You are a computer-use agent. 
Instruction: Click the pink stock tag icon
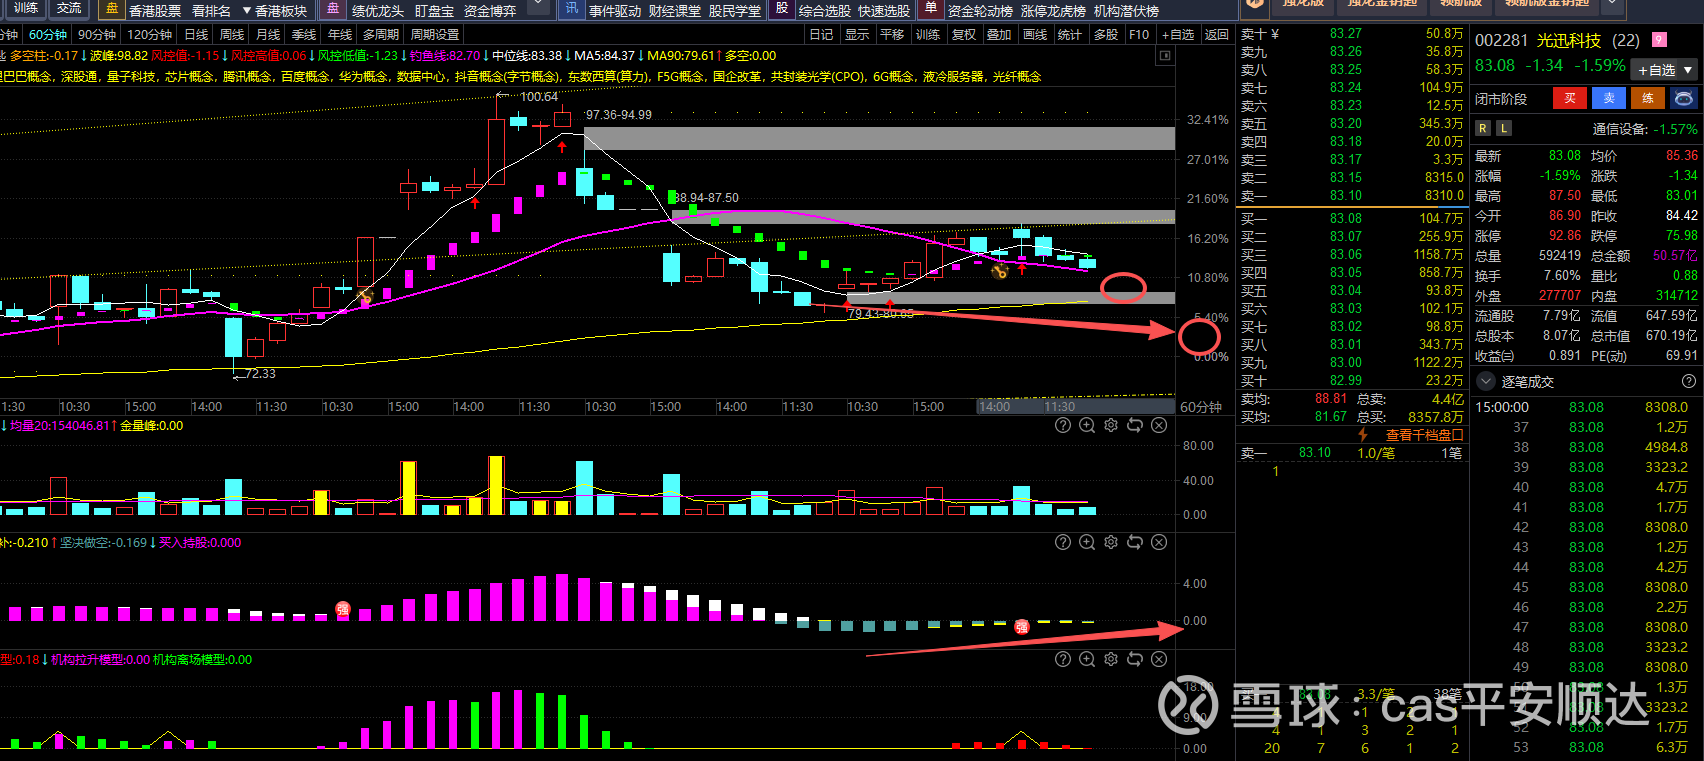1659,40
